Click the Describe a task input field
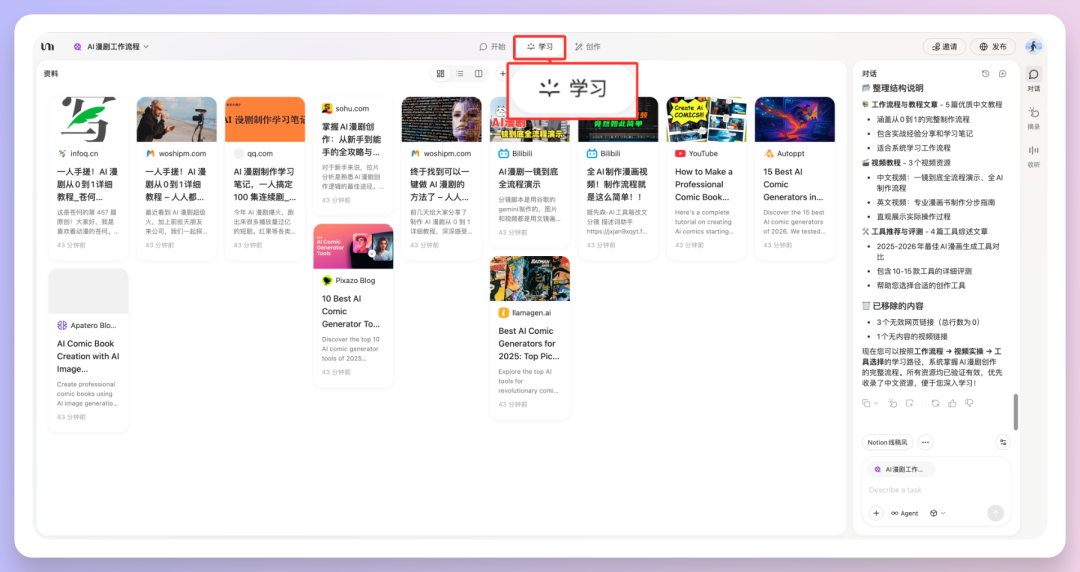 click(x=930, y=490)
